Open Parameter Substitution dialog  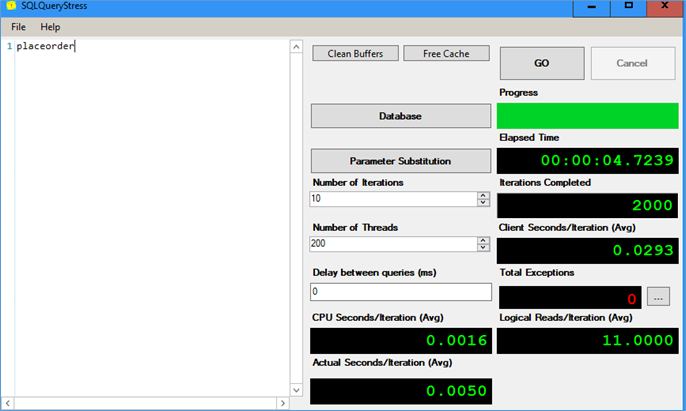[x=401, y=161]
